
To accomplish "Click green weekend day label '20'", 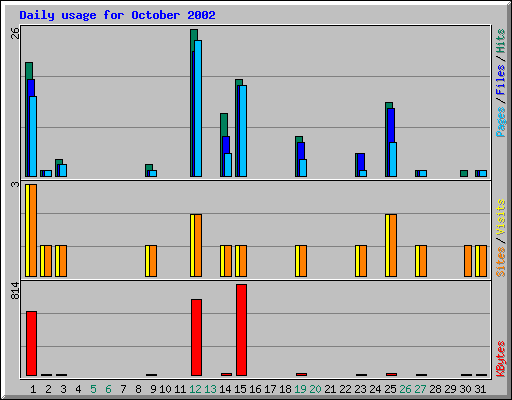I will [x=315, y=389].
